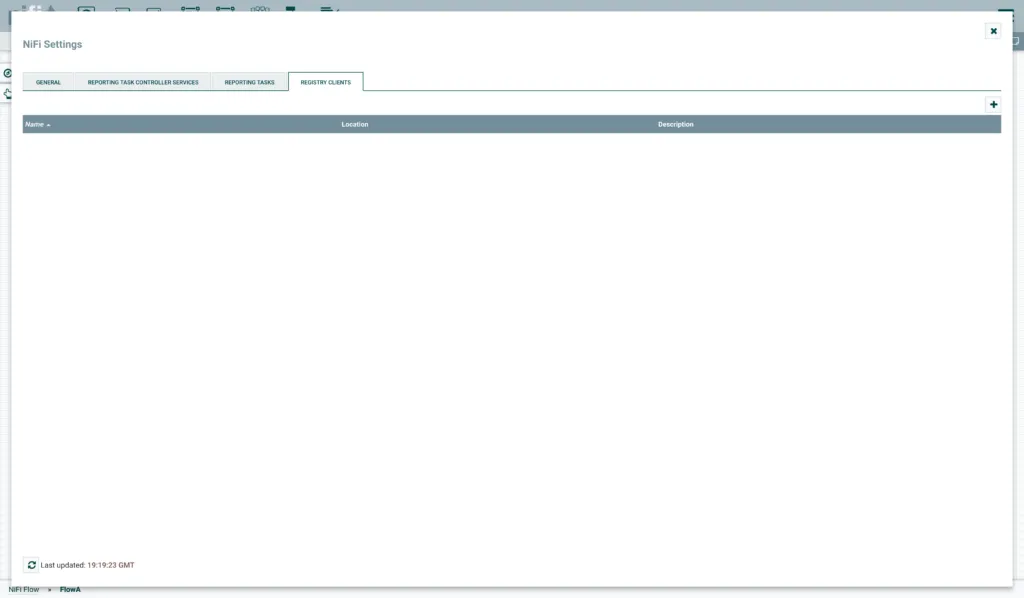Choose the Output Port toolbar icon
1024x598 pixels.
point(154,9)
